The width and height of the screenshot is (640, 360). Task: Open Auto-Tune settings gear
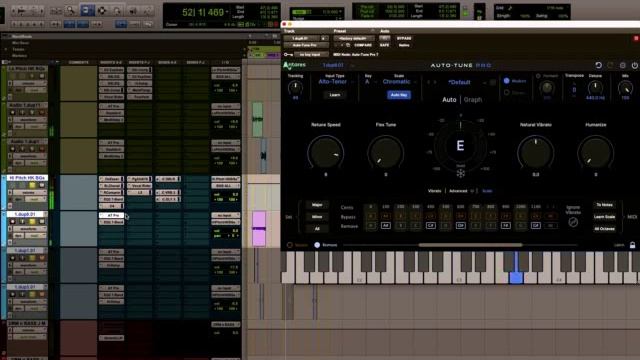[622, 65]
